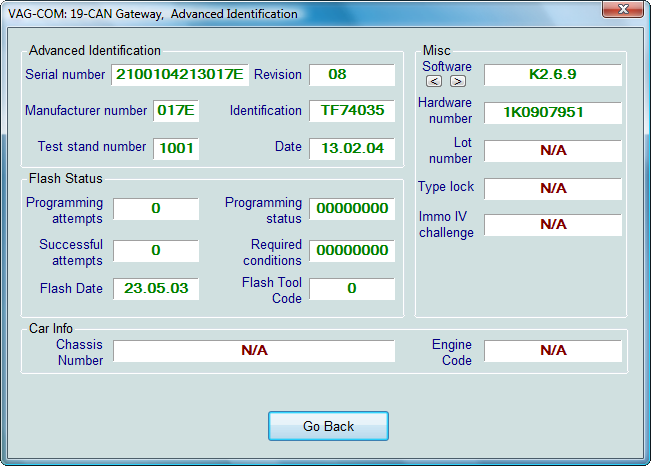Click the Test stand number field 1001

point(176,149)
